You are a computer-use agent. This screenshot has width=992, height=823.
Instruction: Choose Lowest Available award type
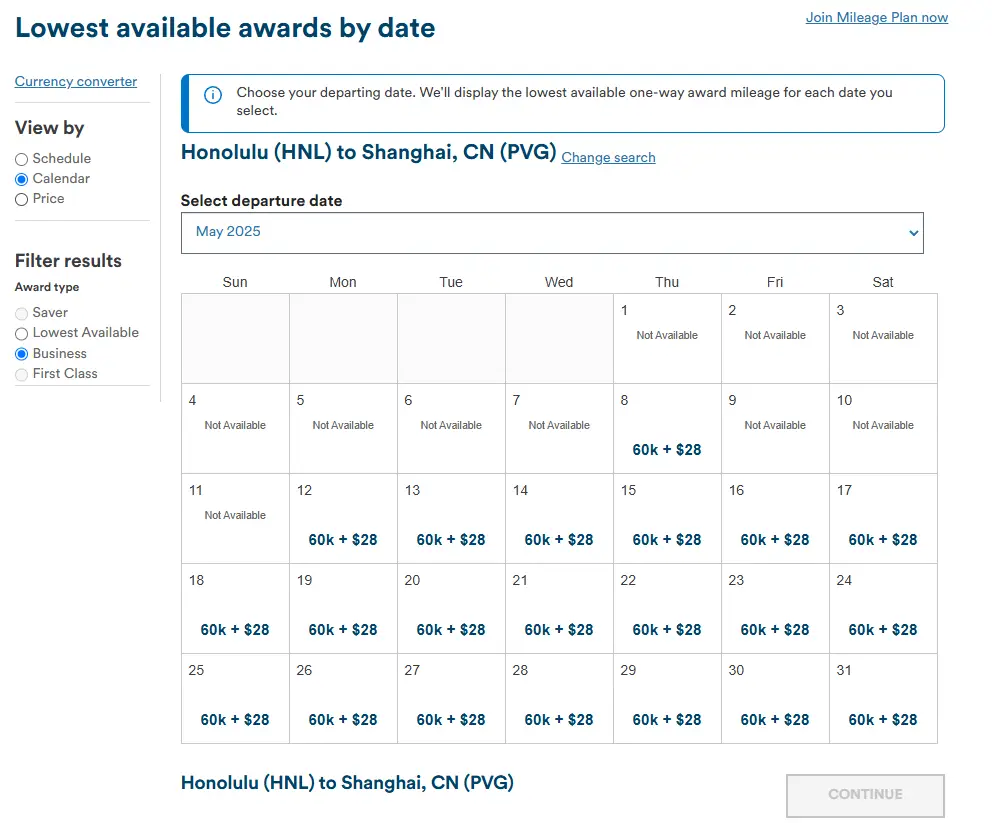tap(22, 333)
